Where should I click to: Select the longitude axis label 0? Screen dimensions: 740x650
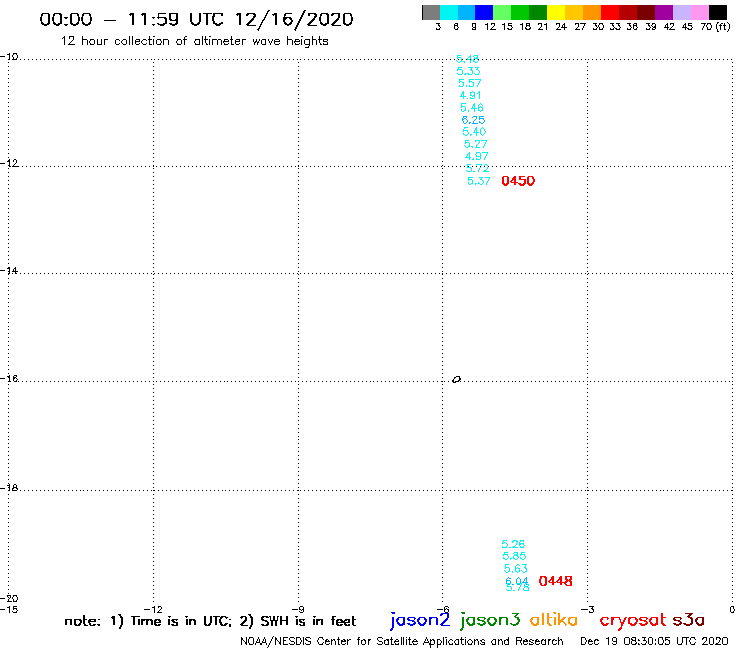[x=732, y=610]
